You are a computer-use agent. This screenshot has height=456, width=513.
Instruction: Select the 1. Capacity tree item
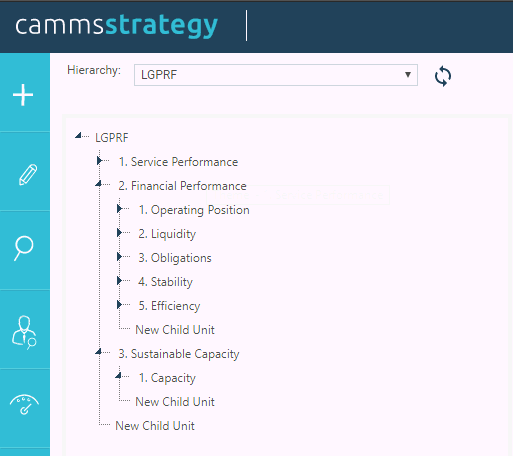tap(167, 378)
